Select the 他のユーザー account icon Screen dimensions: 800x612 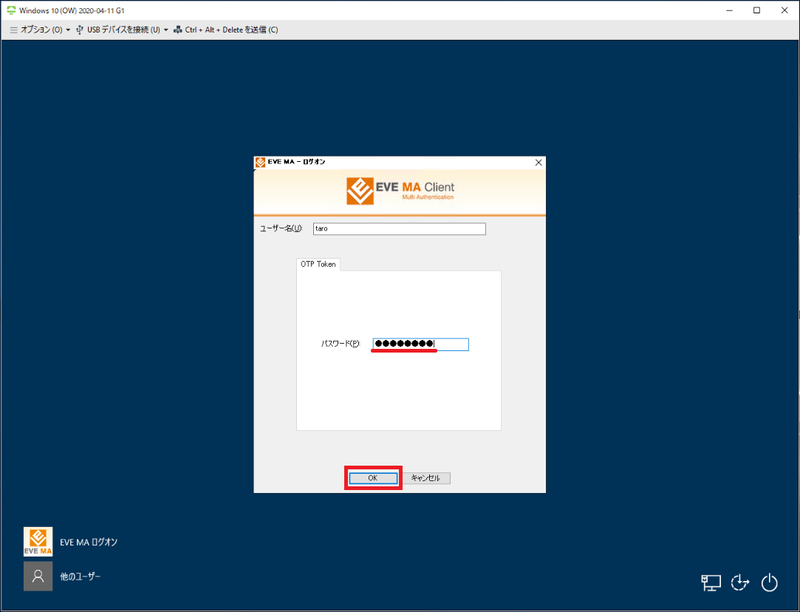[38, 576]
